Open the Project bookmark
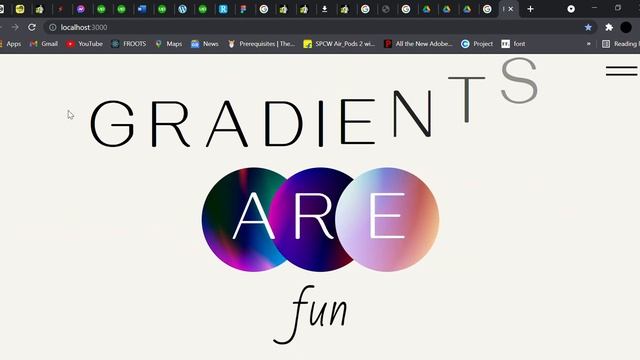Viewport: 640px width, 360px height. point(477,44)
